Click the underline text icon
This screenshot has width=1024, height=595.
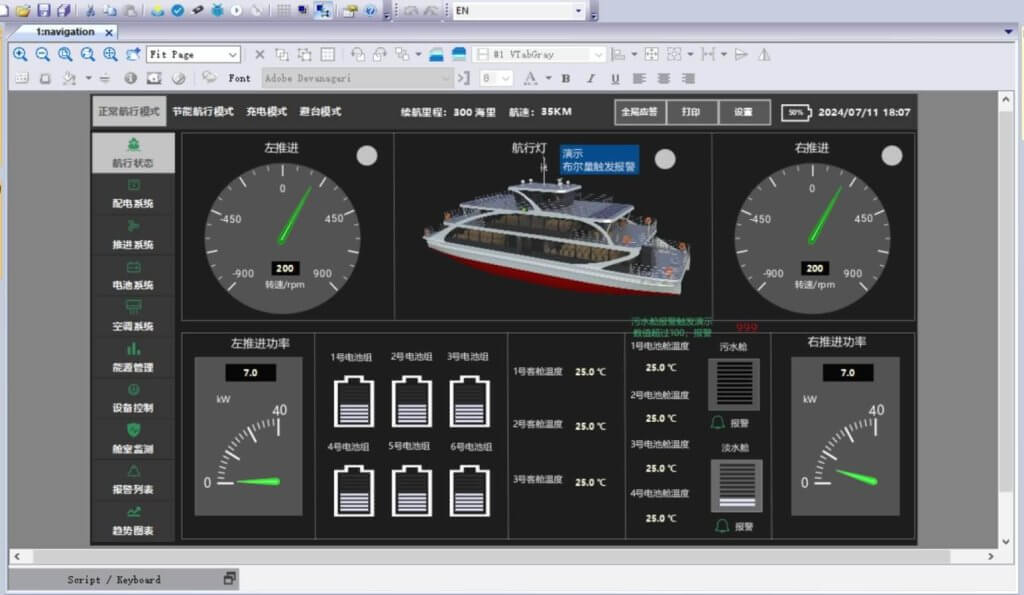click(x=614, y=78)
